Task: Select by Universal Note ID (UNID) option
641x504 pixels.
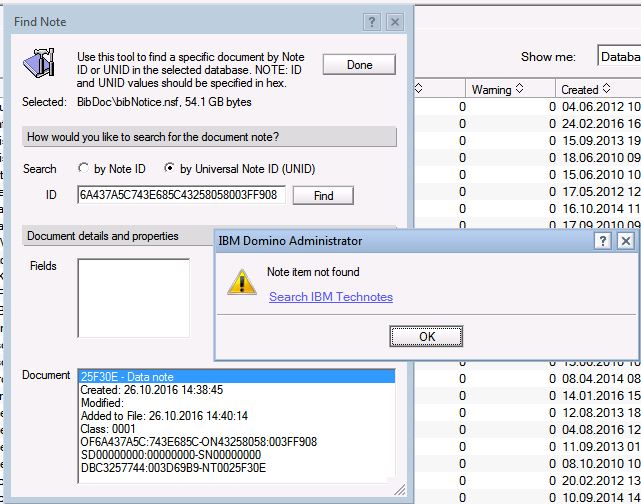Action: click(170, 169)
